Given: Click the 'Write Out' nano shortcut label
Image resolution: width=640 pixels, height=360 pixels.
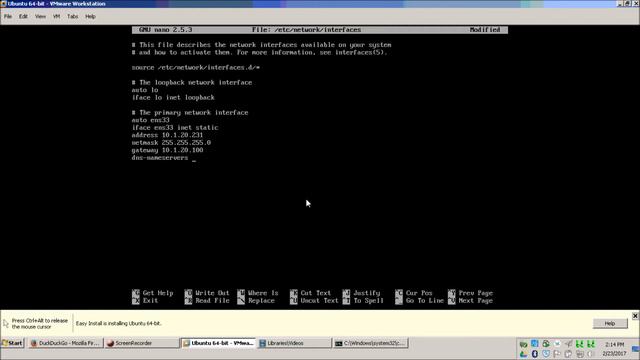Looking at the screenshot, I should coord(212,293).
